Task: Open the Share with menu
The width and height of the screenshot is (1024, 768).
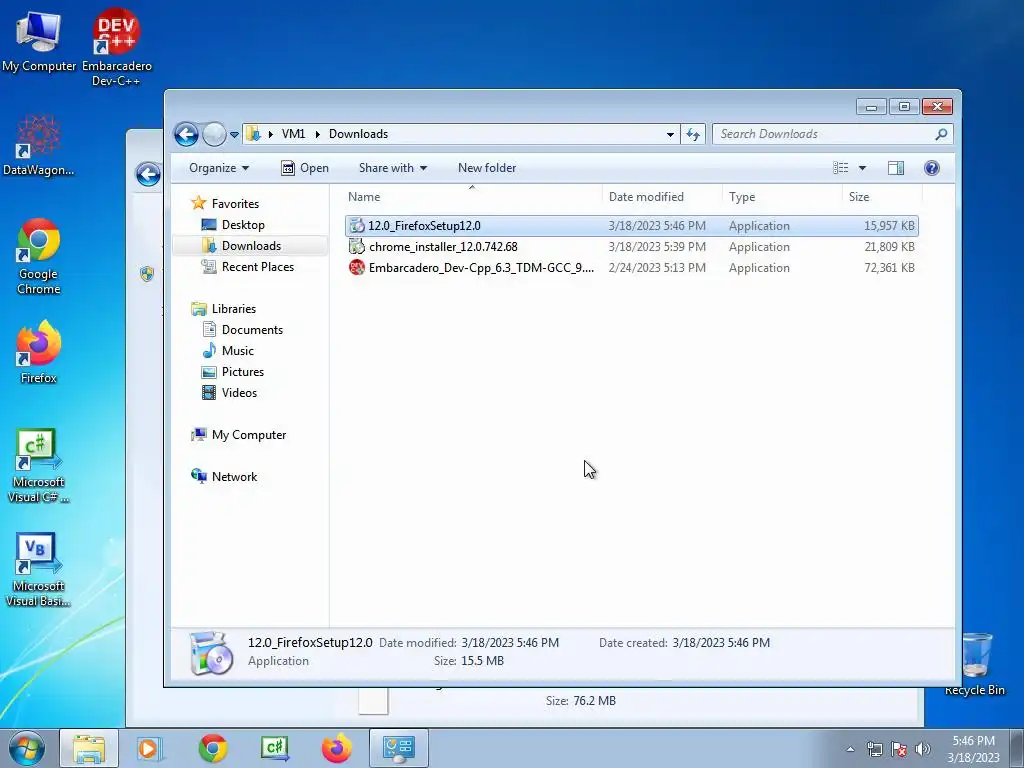Action: 392,168
